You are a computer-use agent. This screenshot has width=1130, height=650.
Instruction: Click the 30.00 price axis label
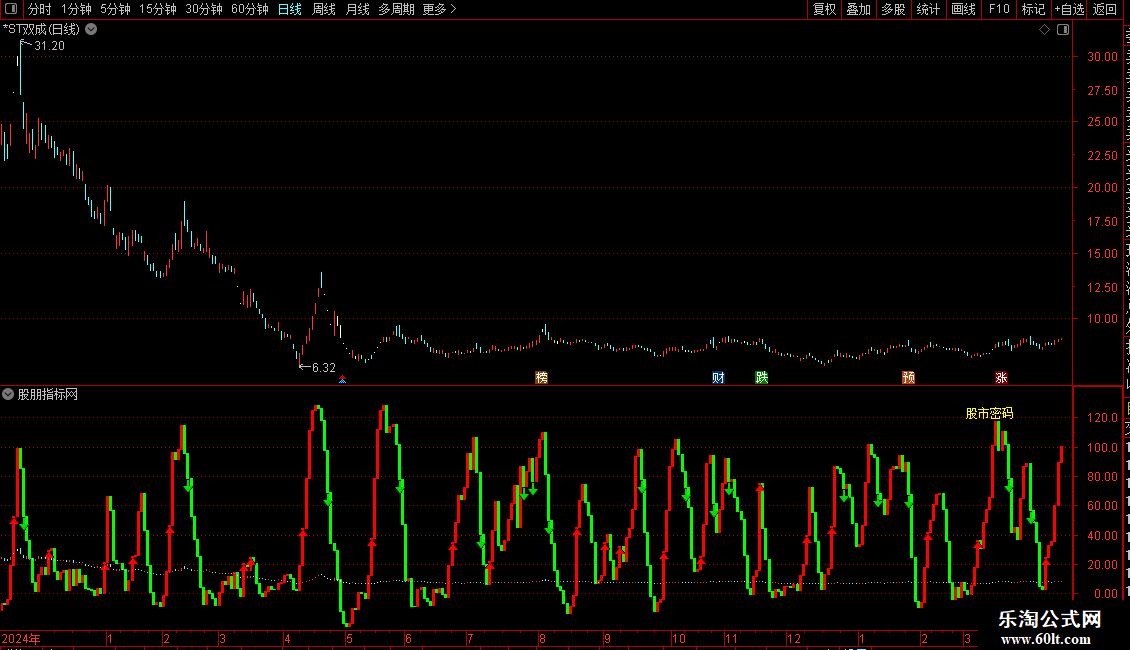pos(1103,57)
